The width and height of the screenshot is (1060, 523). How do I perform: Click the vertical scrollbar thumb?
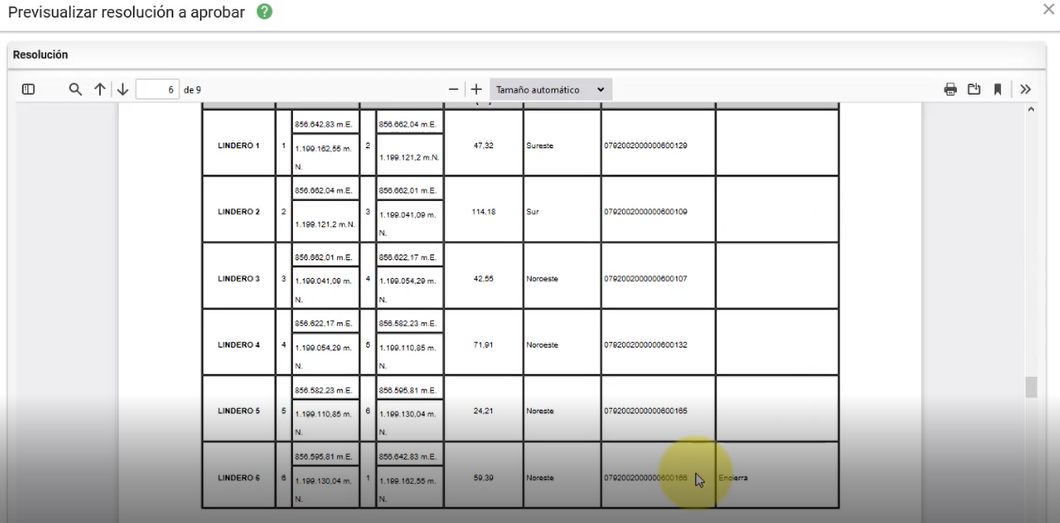pyautogui.click(x=1031, y=387)
